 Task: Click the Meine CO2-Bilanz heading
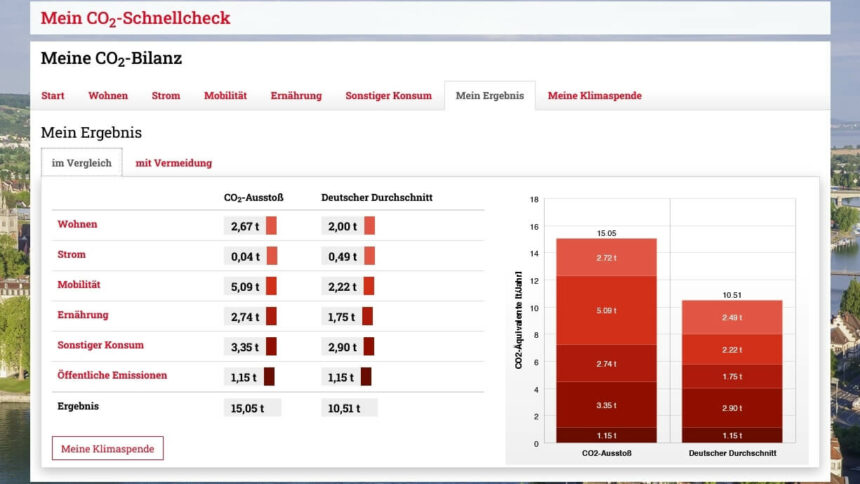pyautogui.click(x=111, y=58)
